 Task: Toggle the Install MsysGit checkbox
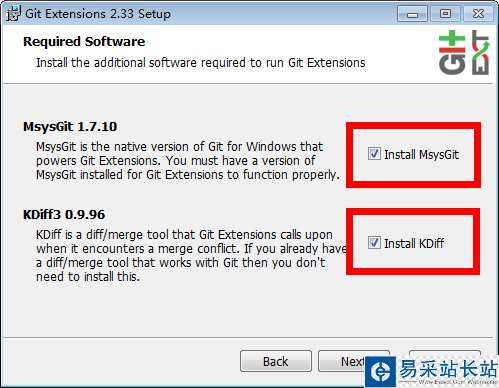click(x=374, y=154)
